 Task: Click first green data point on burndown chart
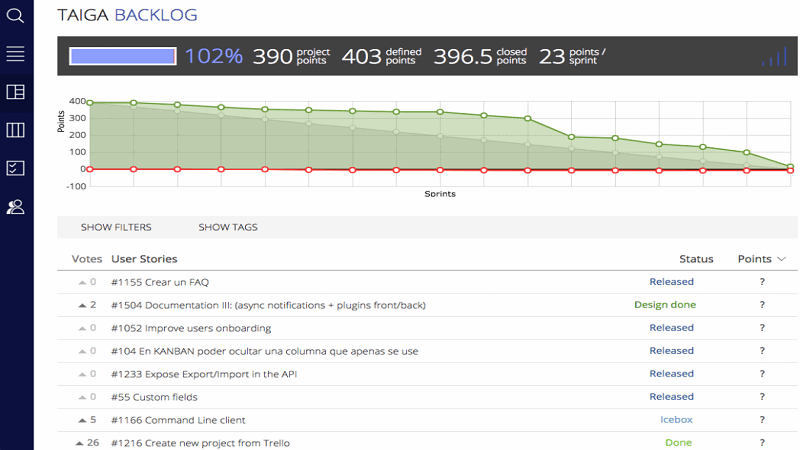pyautogui.click(x=90, y=103)
